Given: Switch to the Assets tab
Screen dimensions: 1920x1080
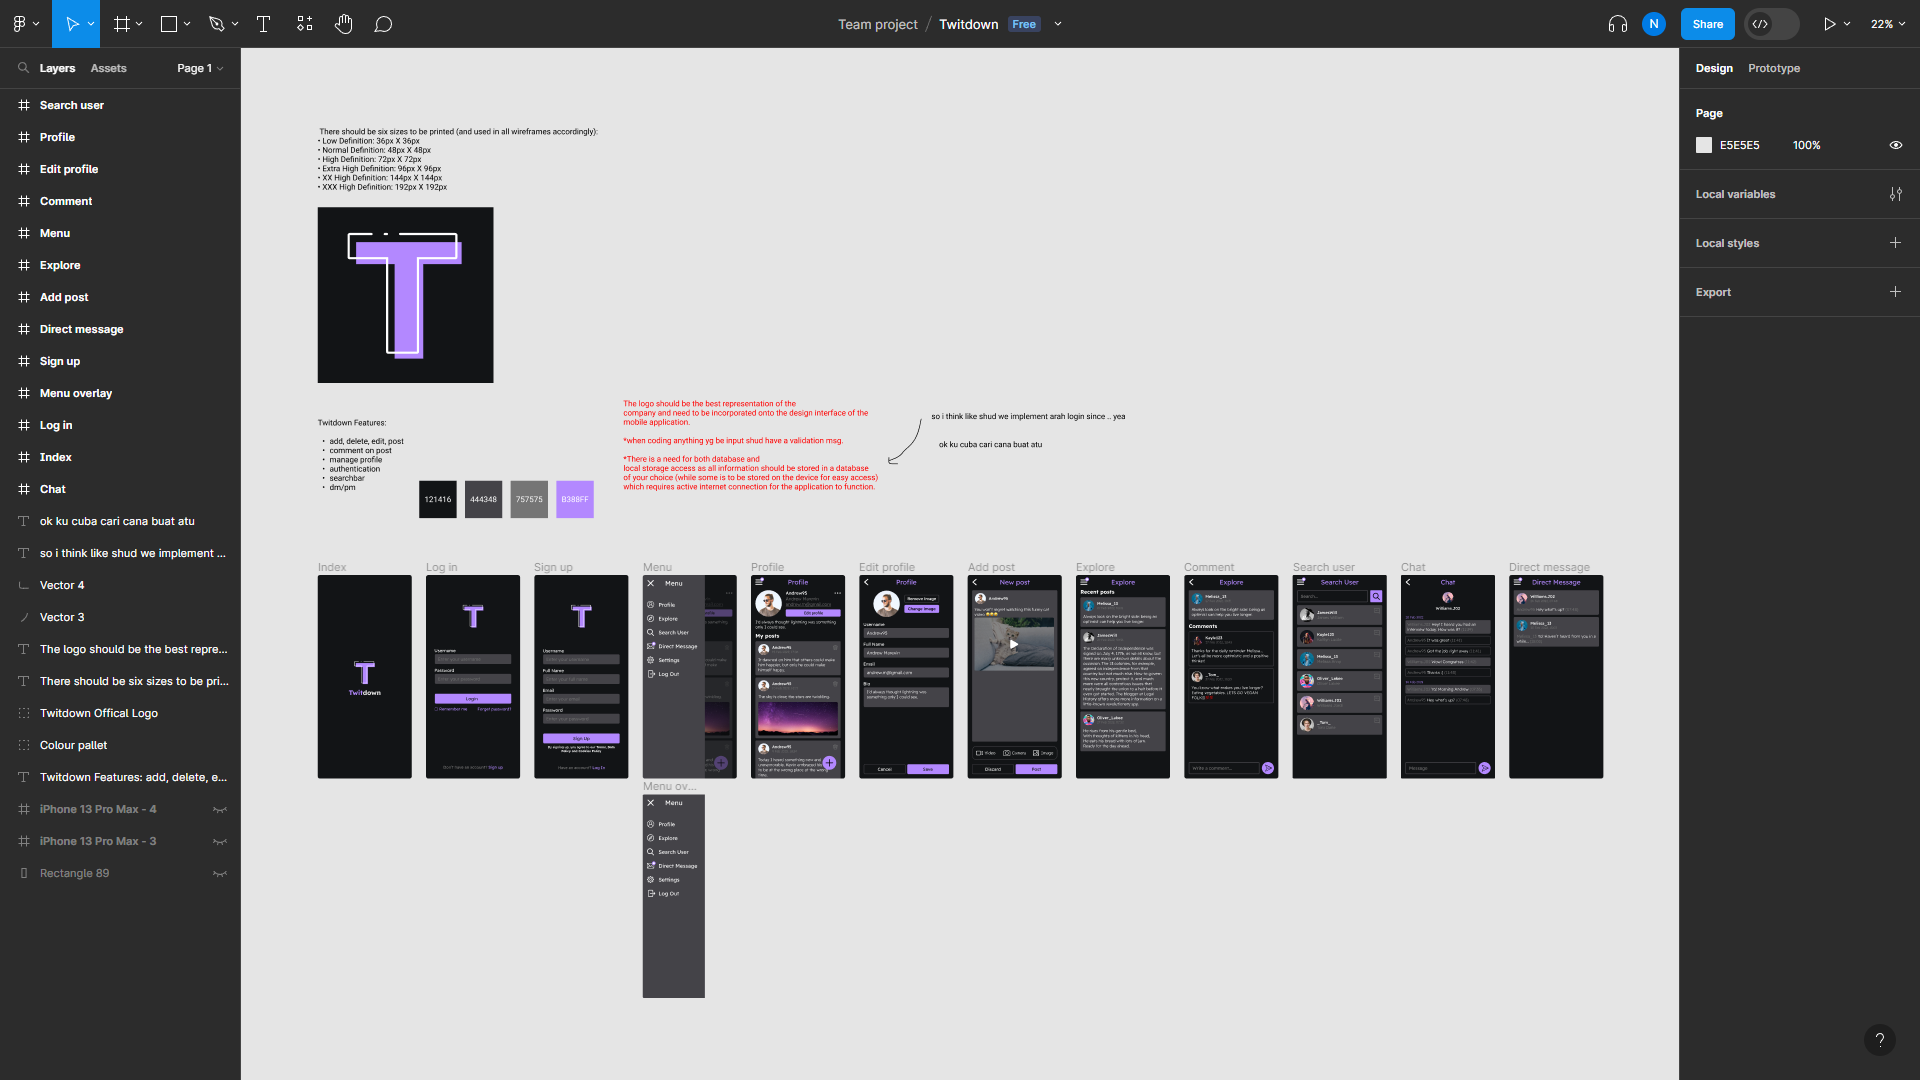Looking at the screenshot, I should [108, 68].
